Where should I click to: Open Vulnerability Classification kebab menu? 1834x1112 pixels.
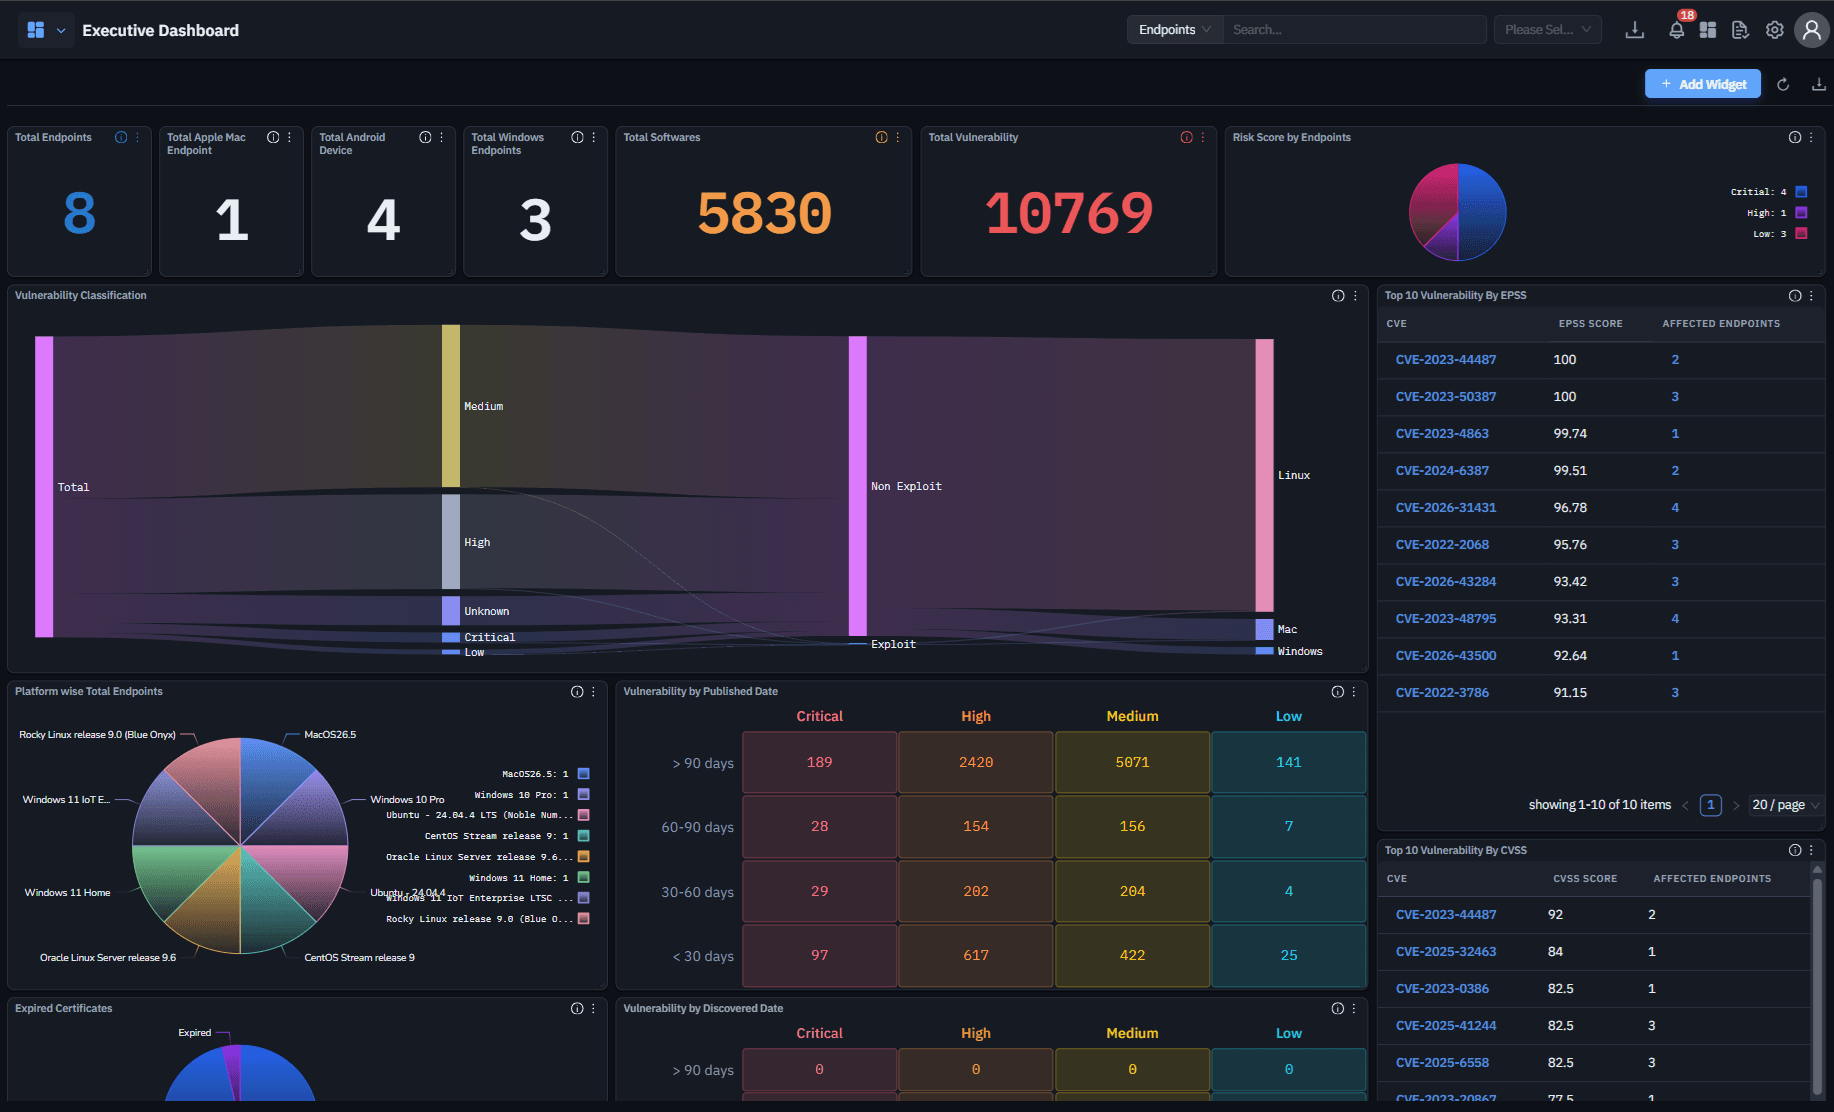1355,295
